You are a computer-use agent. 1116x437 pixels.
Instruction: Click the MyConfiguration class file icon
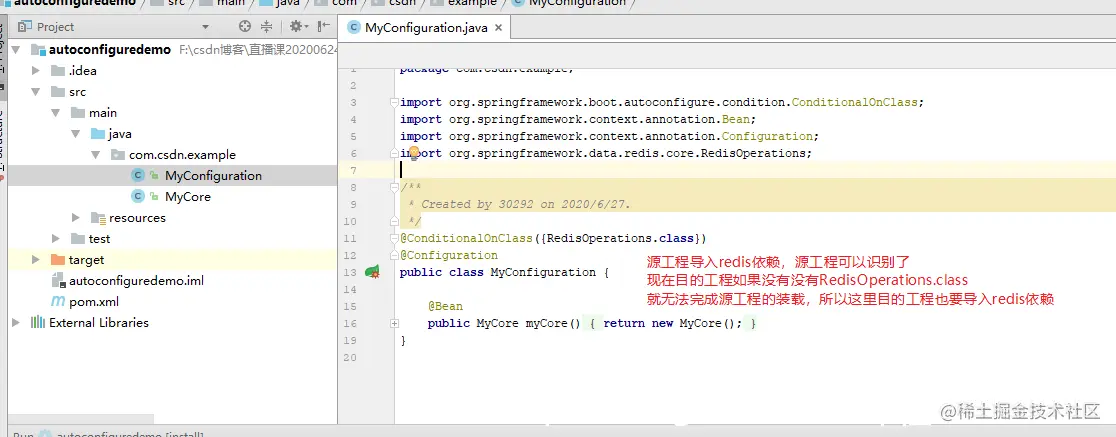[138, 176]
